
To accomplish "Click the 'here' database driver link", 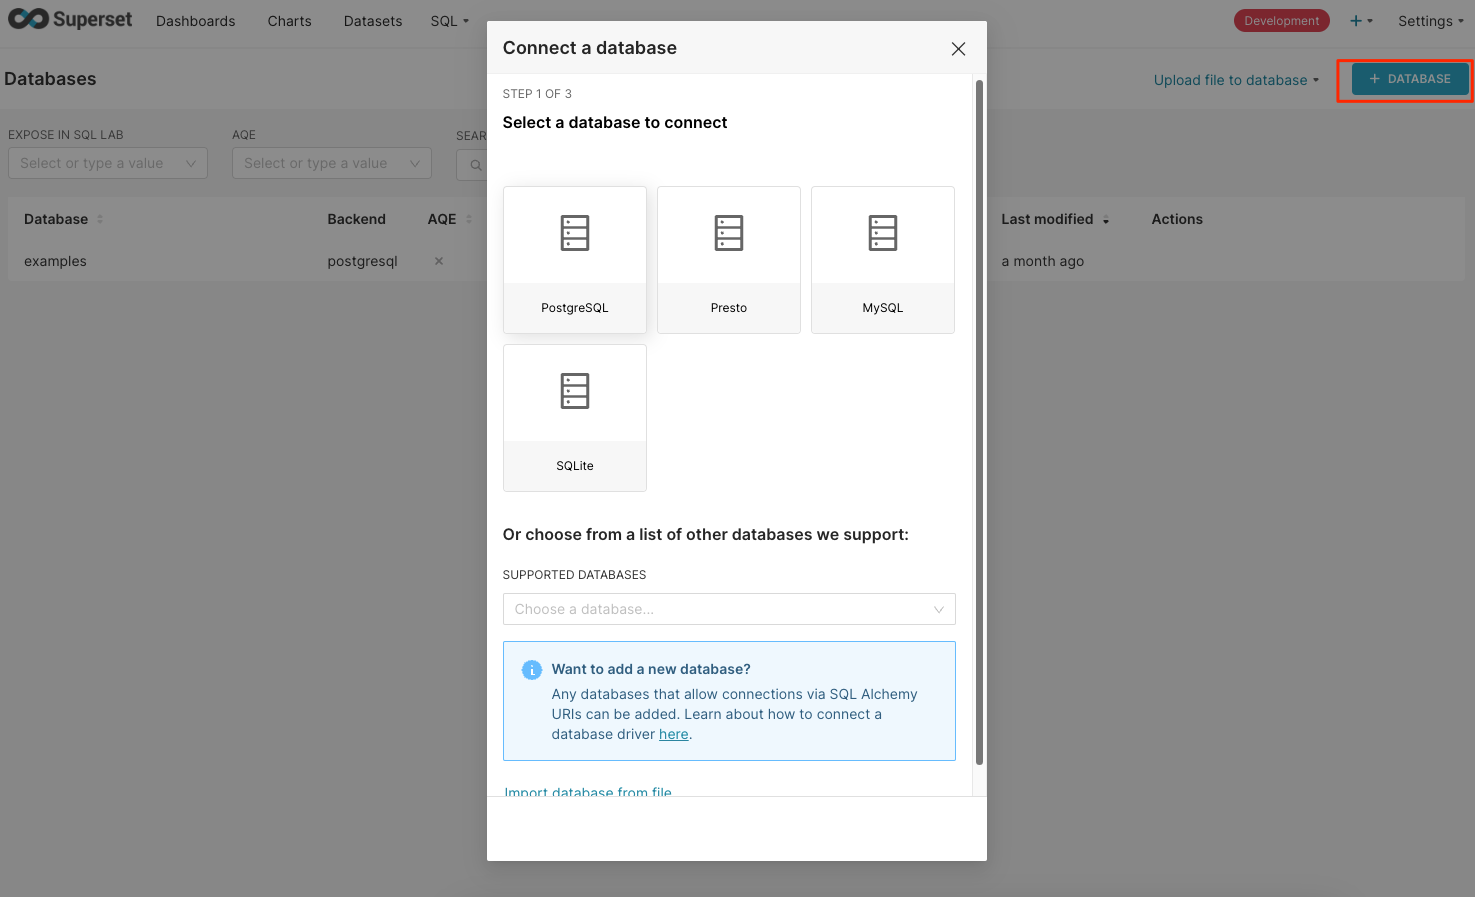I will [x=673, y=734].
